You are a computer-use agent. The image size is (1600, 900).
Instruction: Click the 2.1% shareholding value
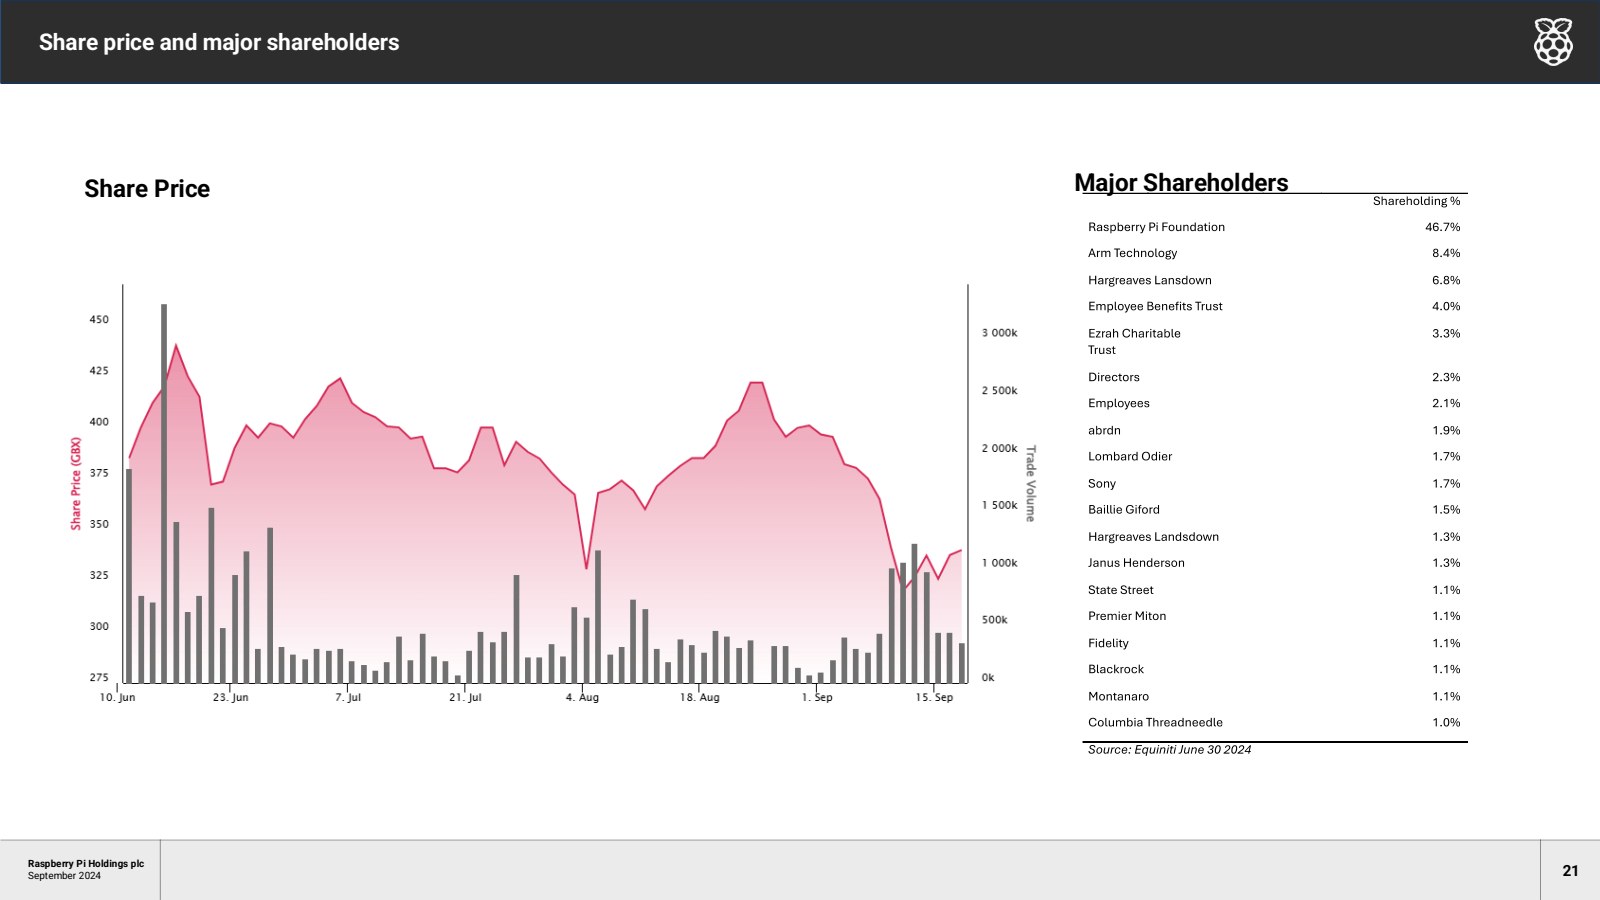click(1446, 403)
